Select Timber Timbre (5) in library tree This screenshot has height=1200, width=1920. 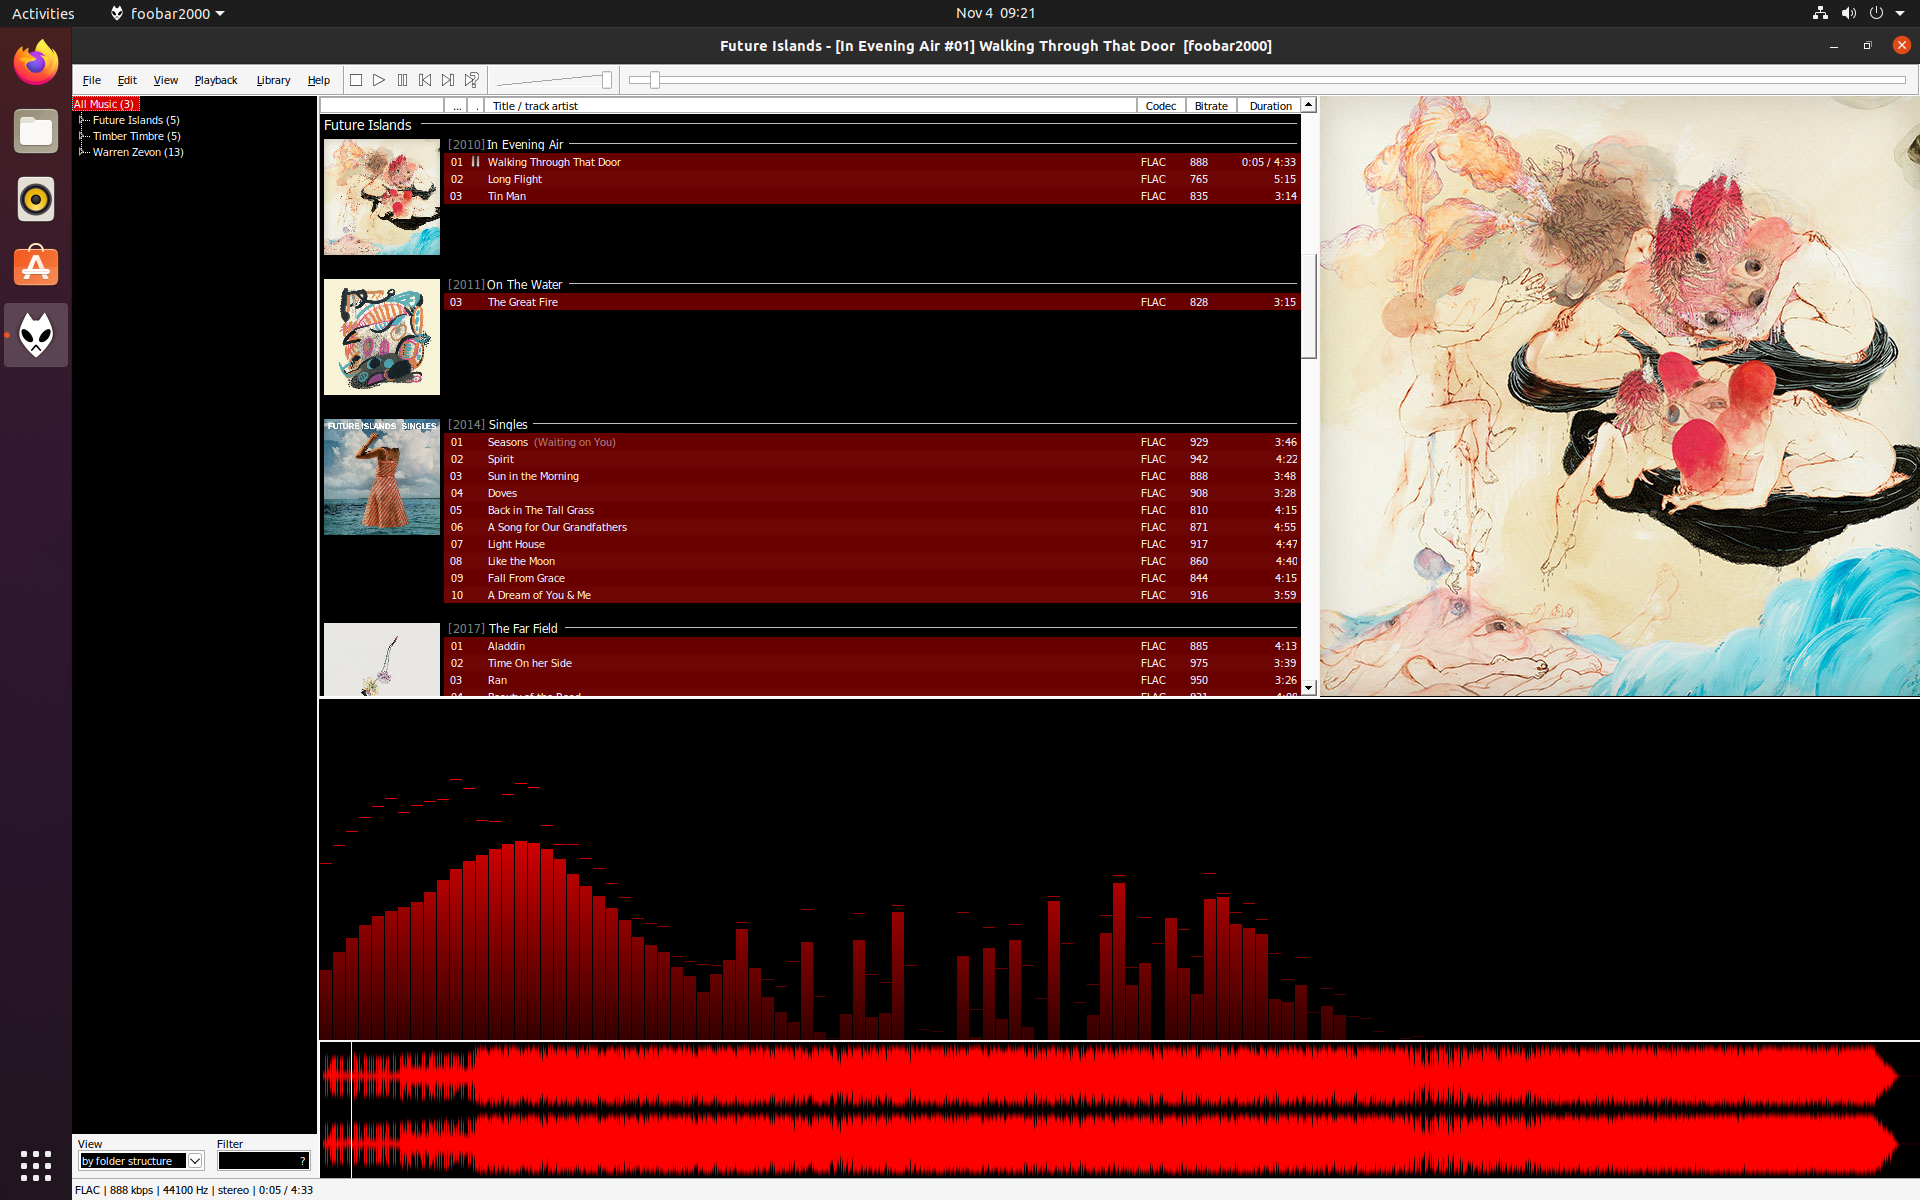click(x=137, y=136)
